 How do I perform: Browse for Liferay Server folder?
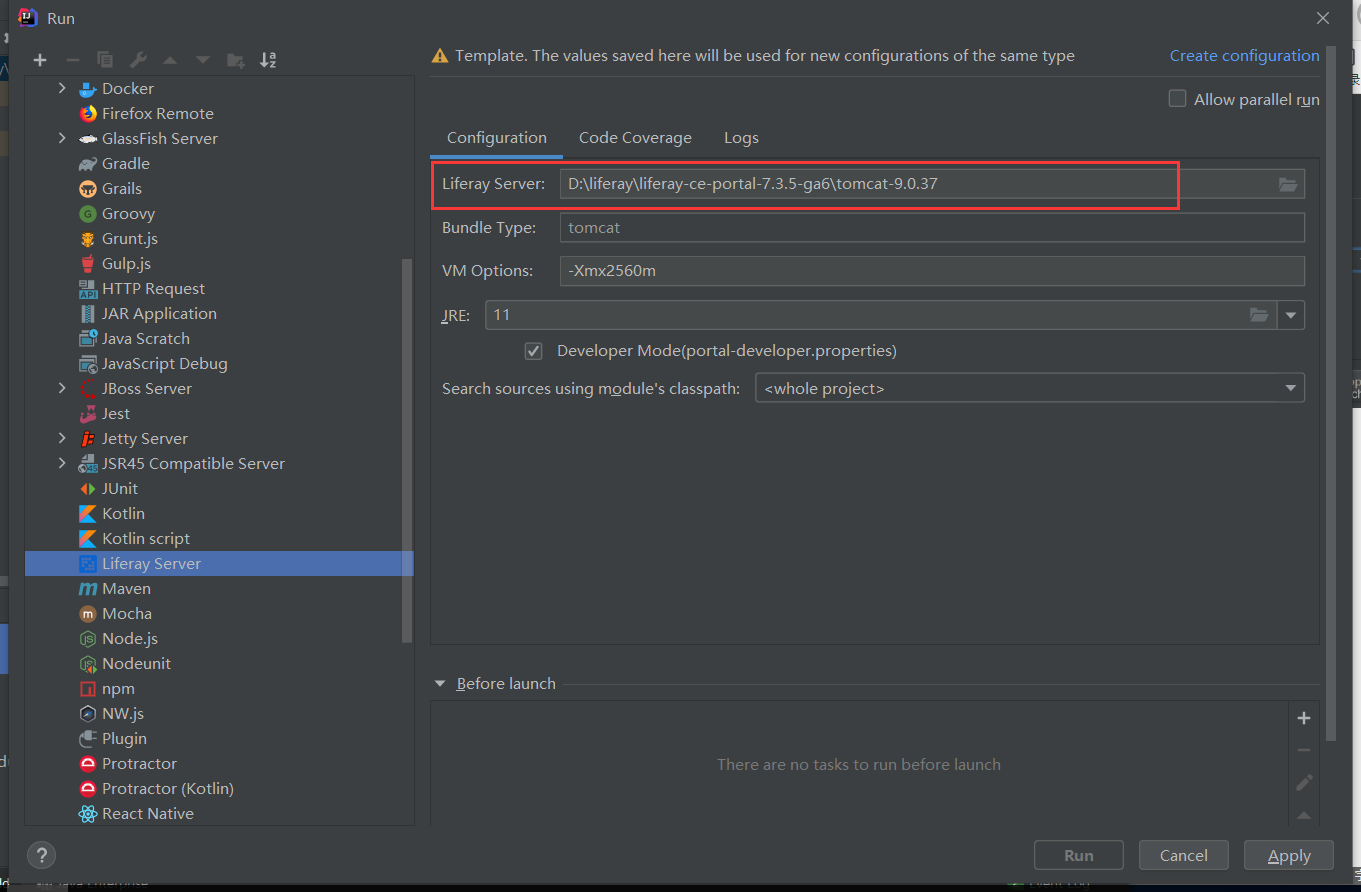1287,184
